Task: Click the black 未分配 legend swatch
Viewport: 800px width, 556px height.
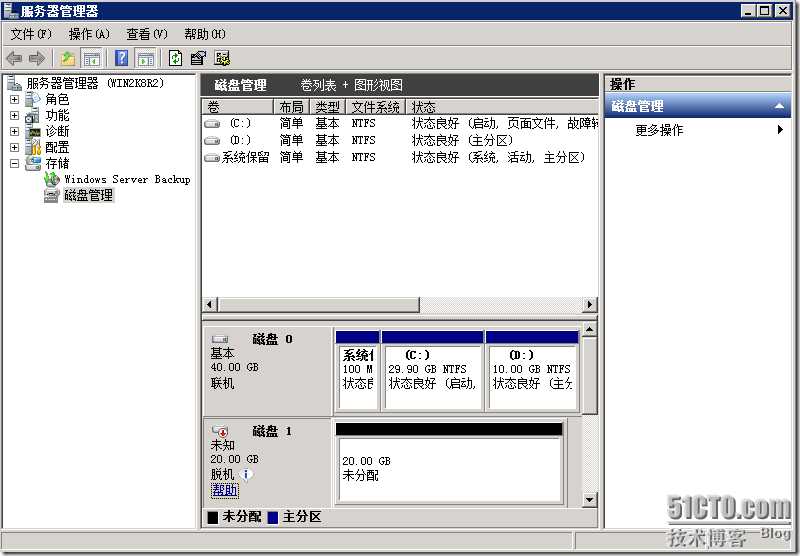Action: (213, 517)
